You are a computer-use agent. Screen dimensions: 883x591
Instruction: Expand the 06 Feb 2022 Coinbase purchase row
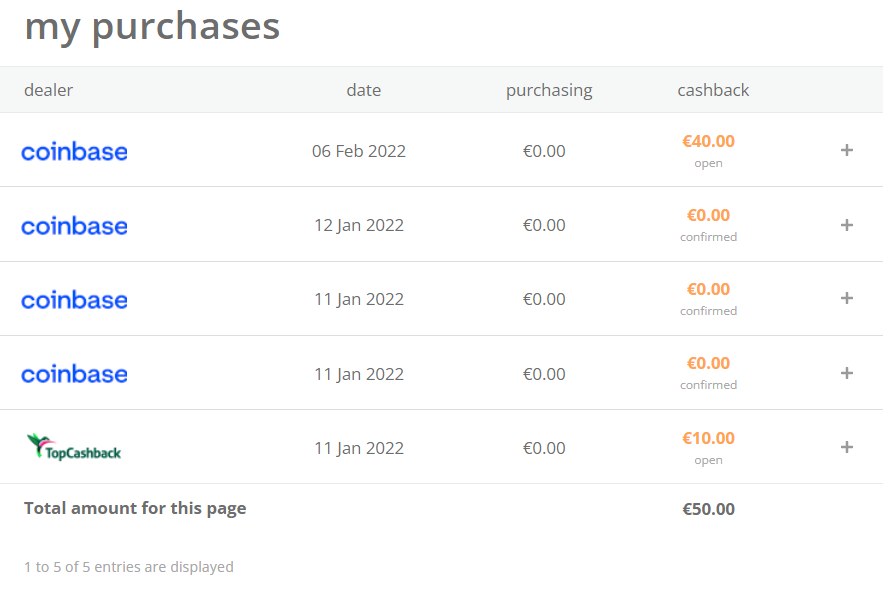(846, 150)
